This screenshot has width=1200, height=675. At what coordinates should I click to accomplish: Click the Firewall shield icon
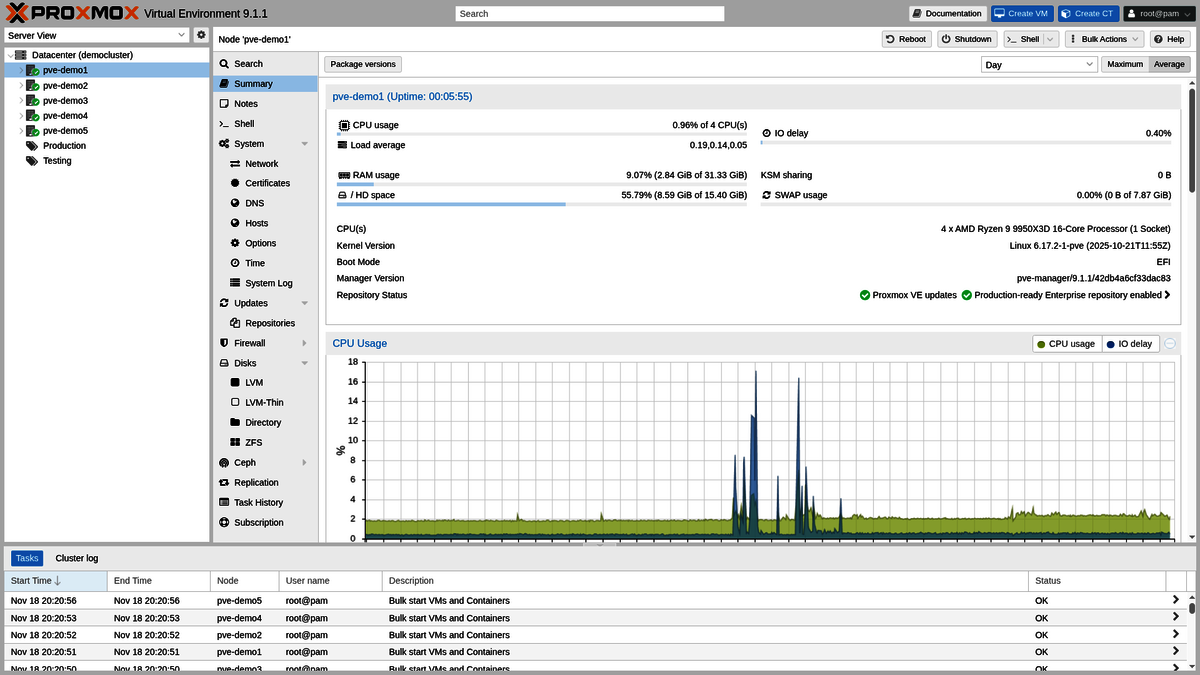pos(225,343)
